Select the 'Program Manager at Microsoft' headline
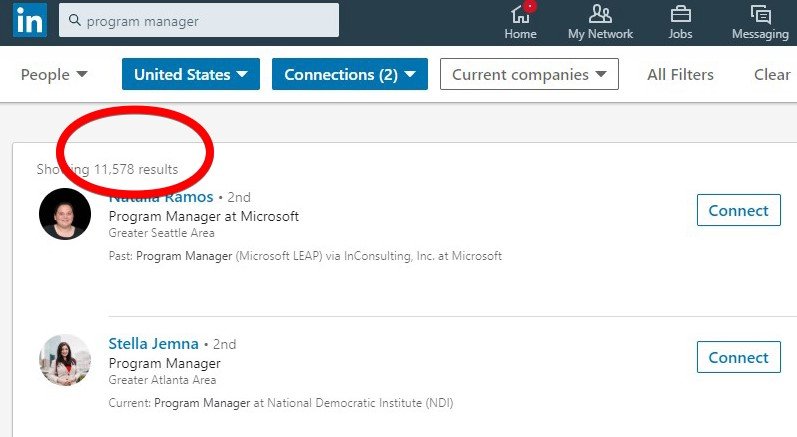This screenshot has height=437, width=797. coord(203,216)
